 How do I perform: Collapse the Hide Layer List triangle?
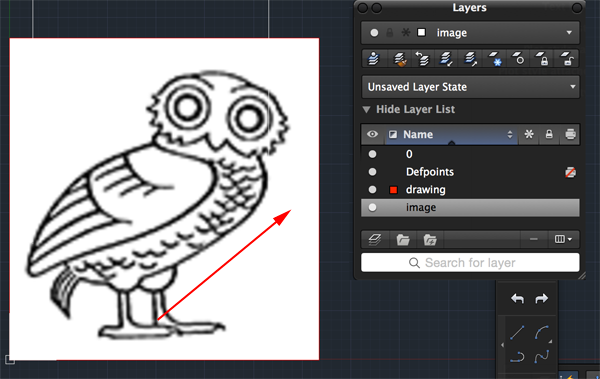point(366,109)
